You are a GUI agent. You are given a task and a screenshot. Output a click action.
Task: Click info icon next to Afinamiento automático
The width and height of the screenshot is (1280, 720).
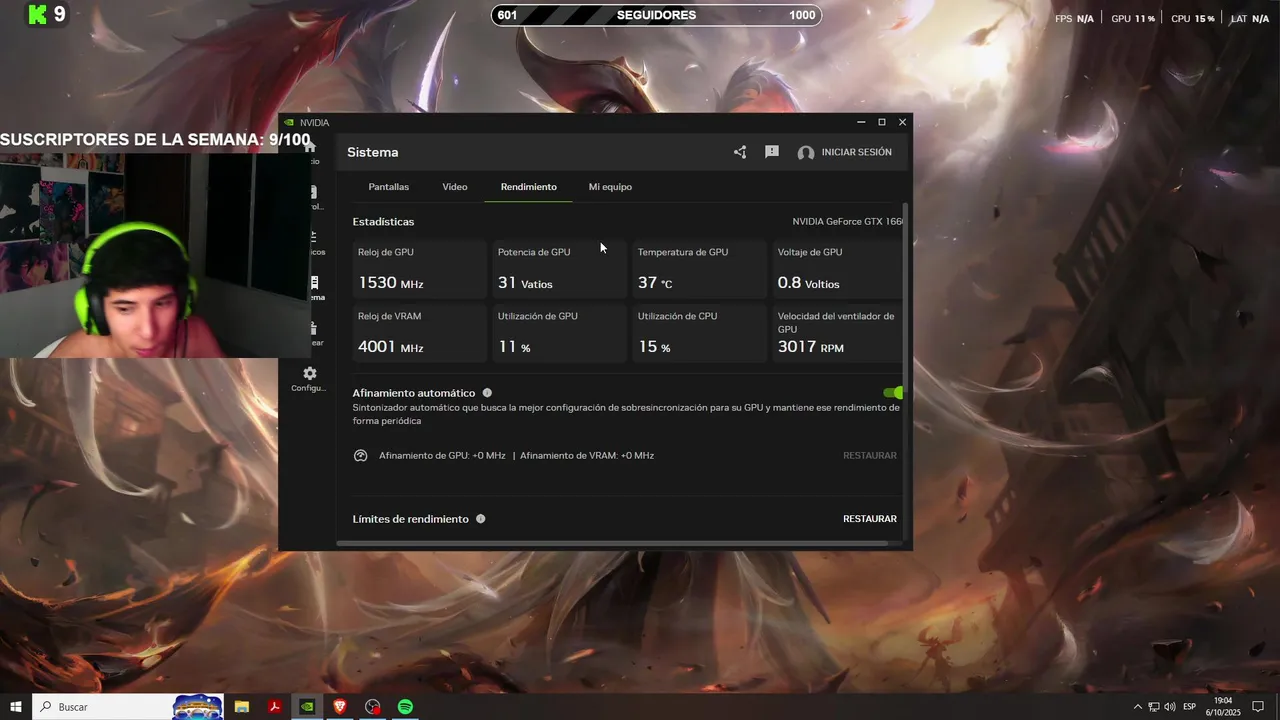pyautogui.click(x=487, y=393)
